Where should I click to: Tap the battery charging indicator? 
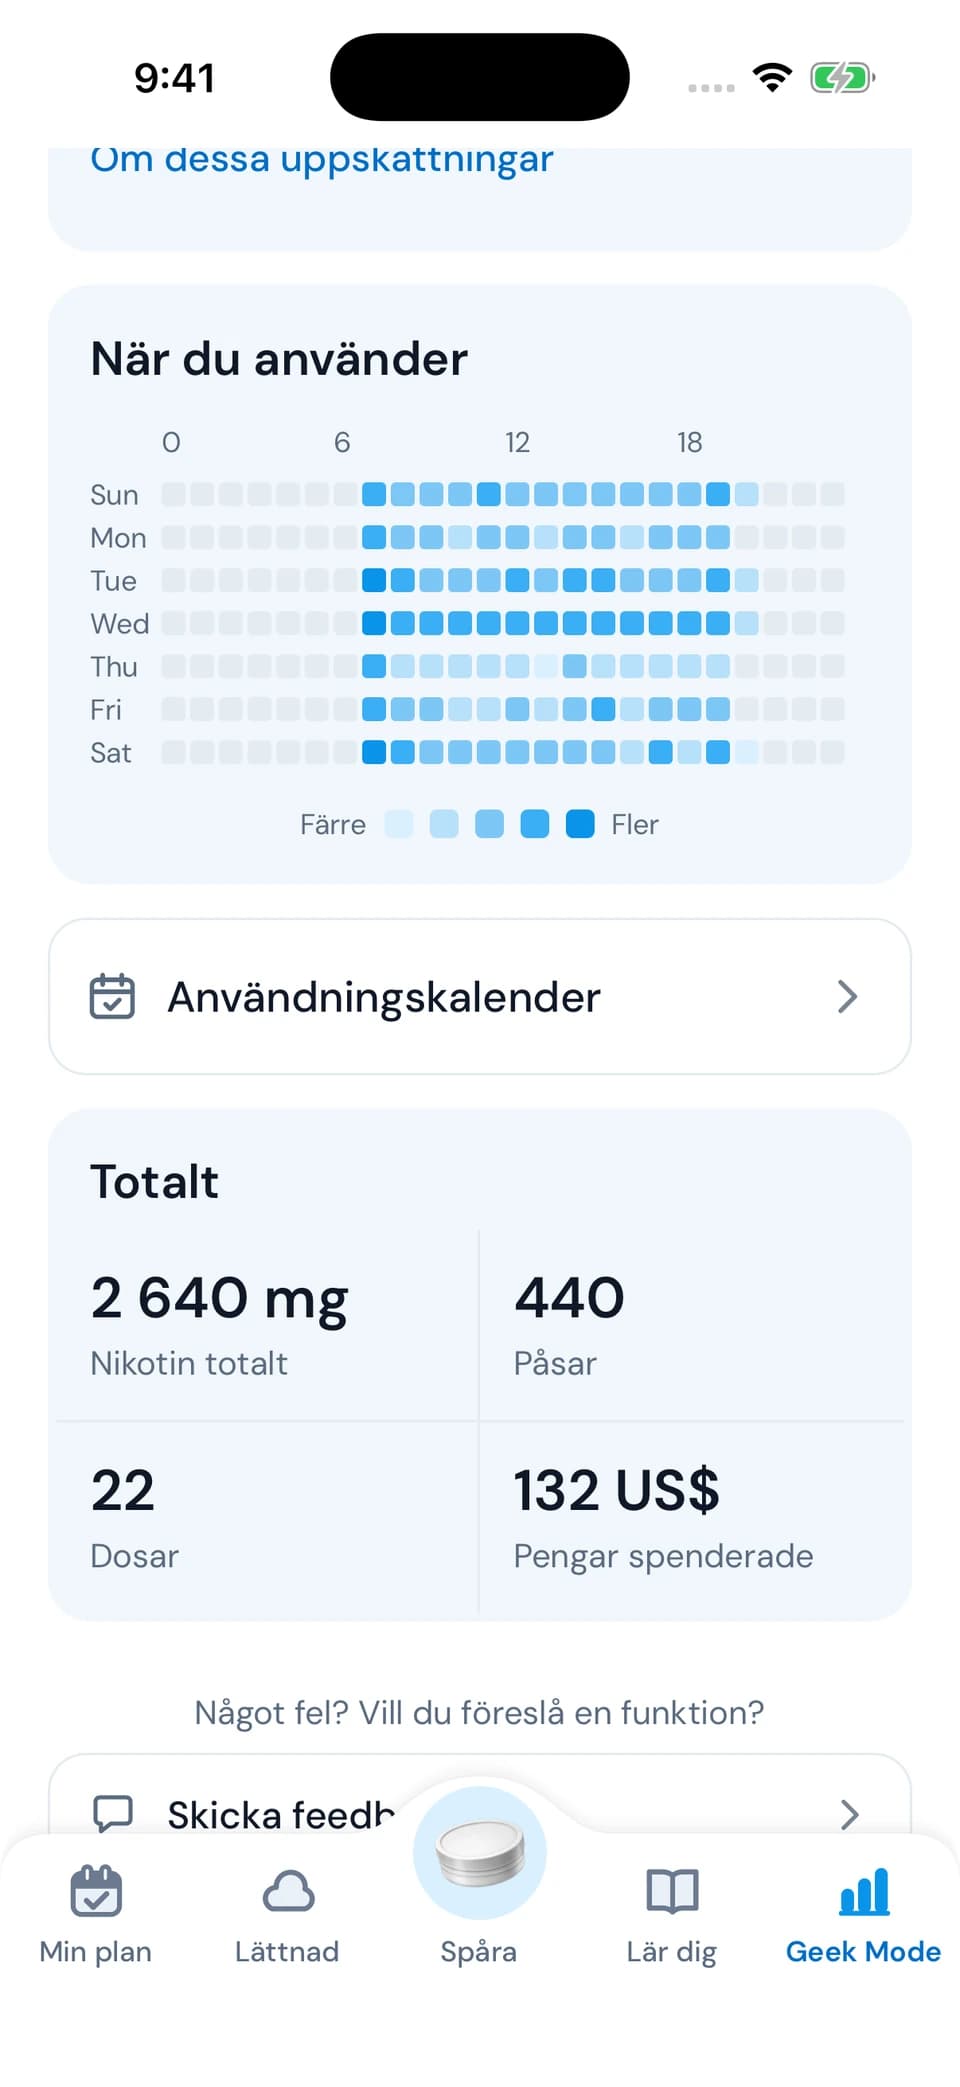[x=842, y=77]
